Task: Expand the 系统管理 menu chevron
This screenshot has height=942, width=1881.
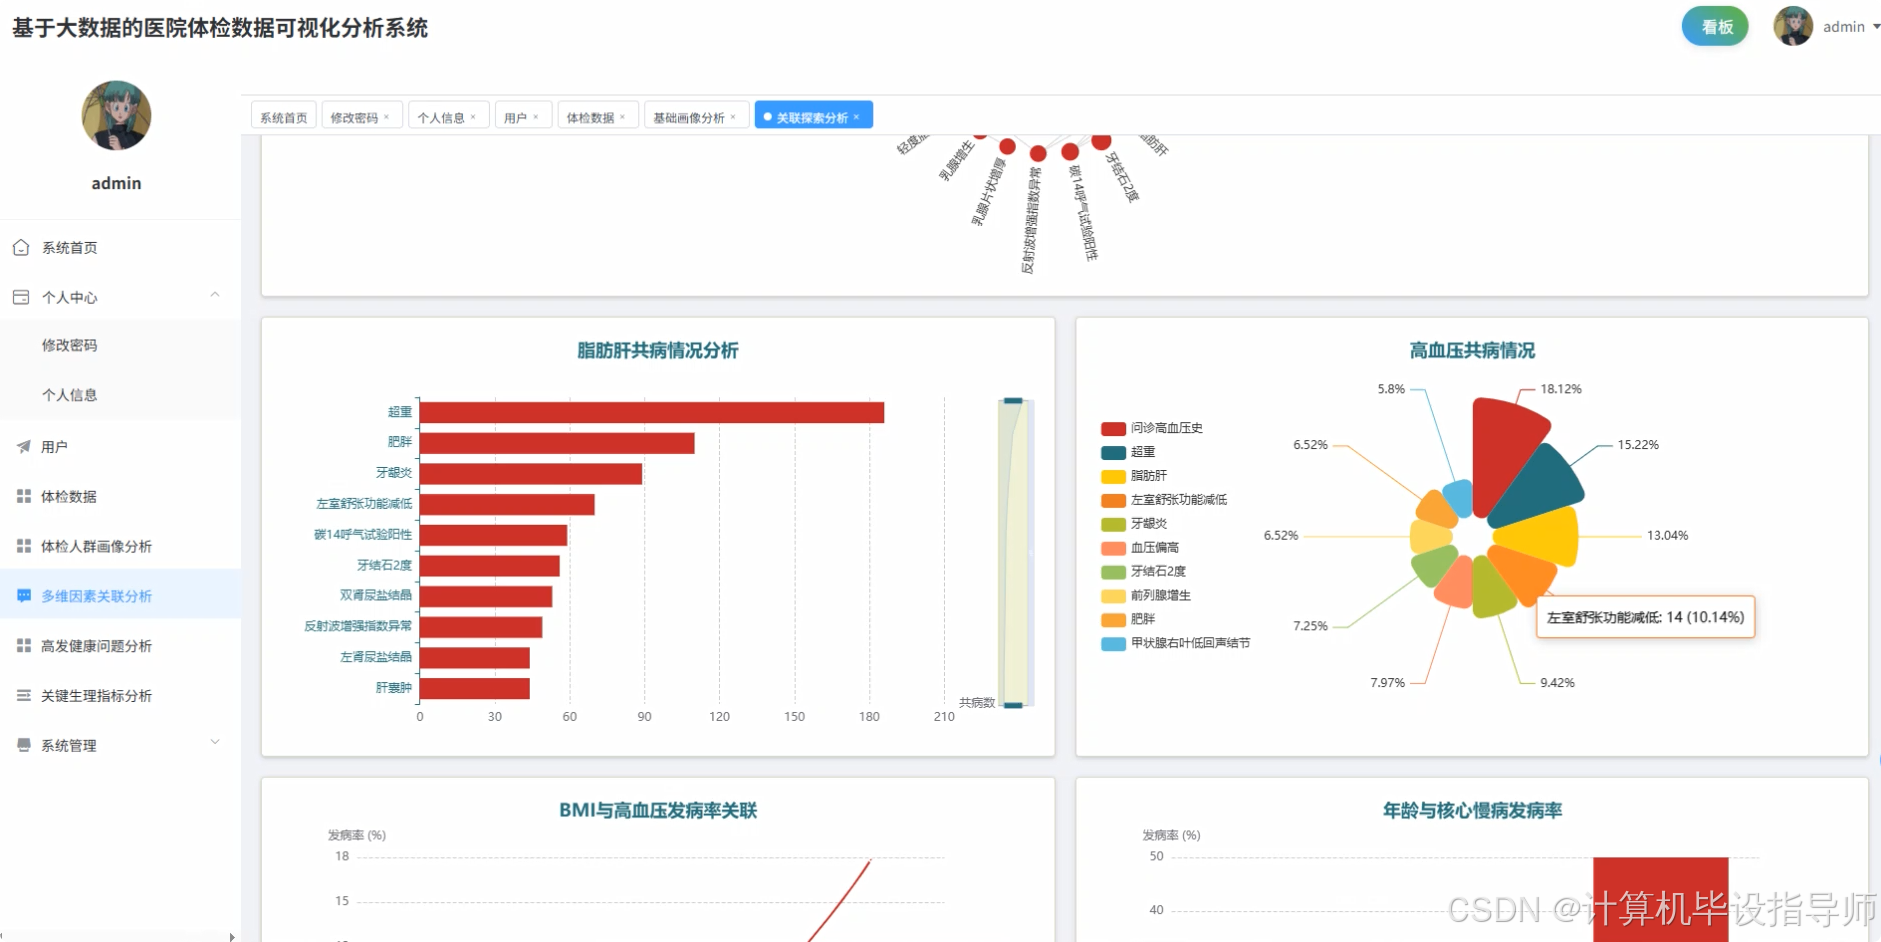Action: (x=215, y=742)
